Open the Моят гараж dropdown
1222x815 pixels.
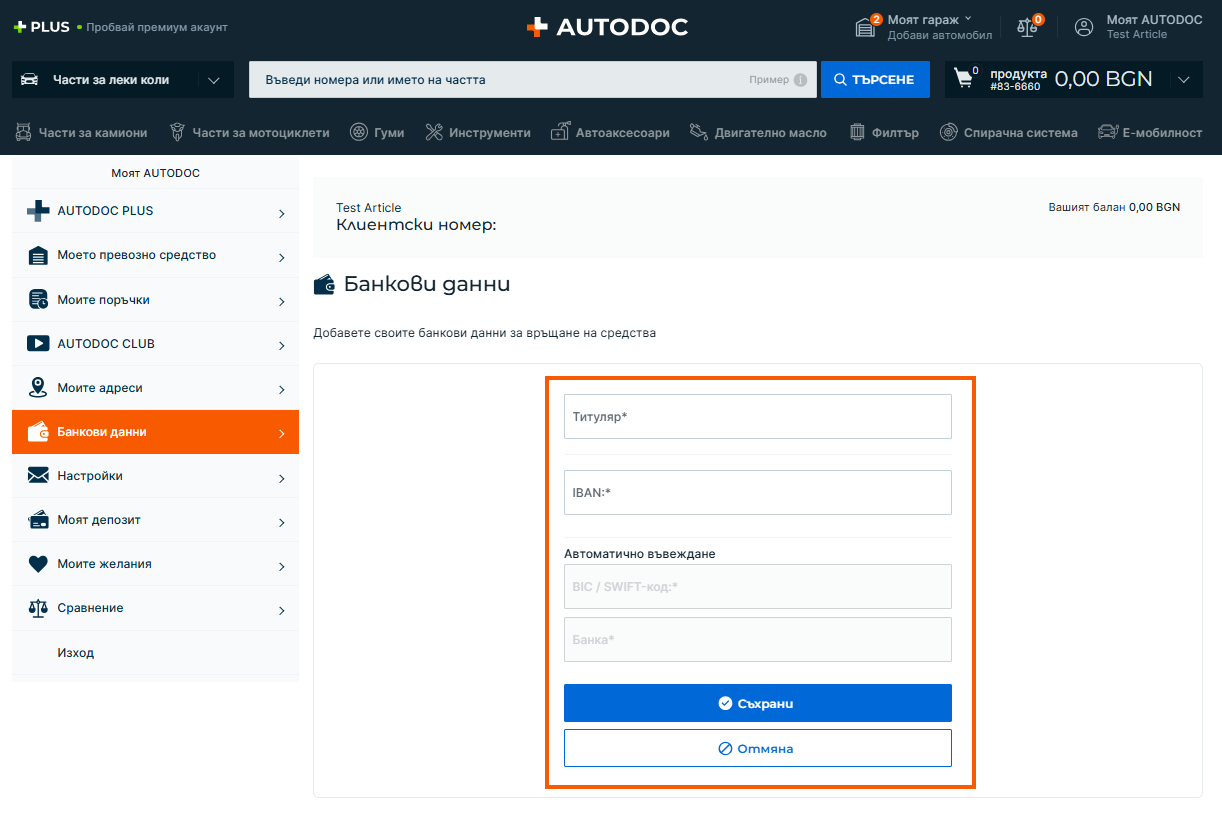pos(929,20)
